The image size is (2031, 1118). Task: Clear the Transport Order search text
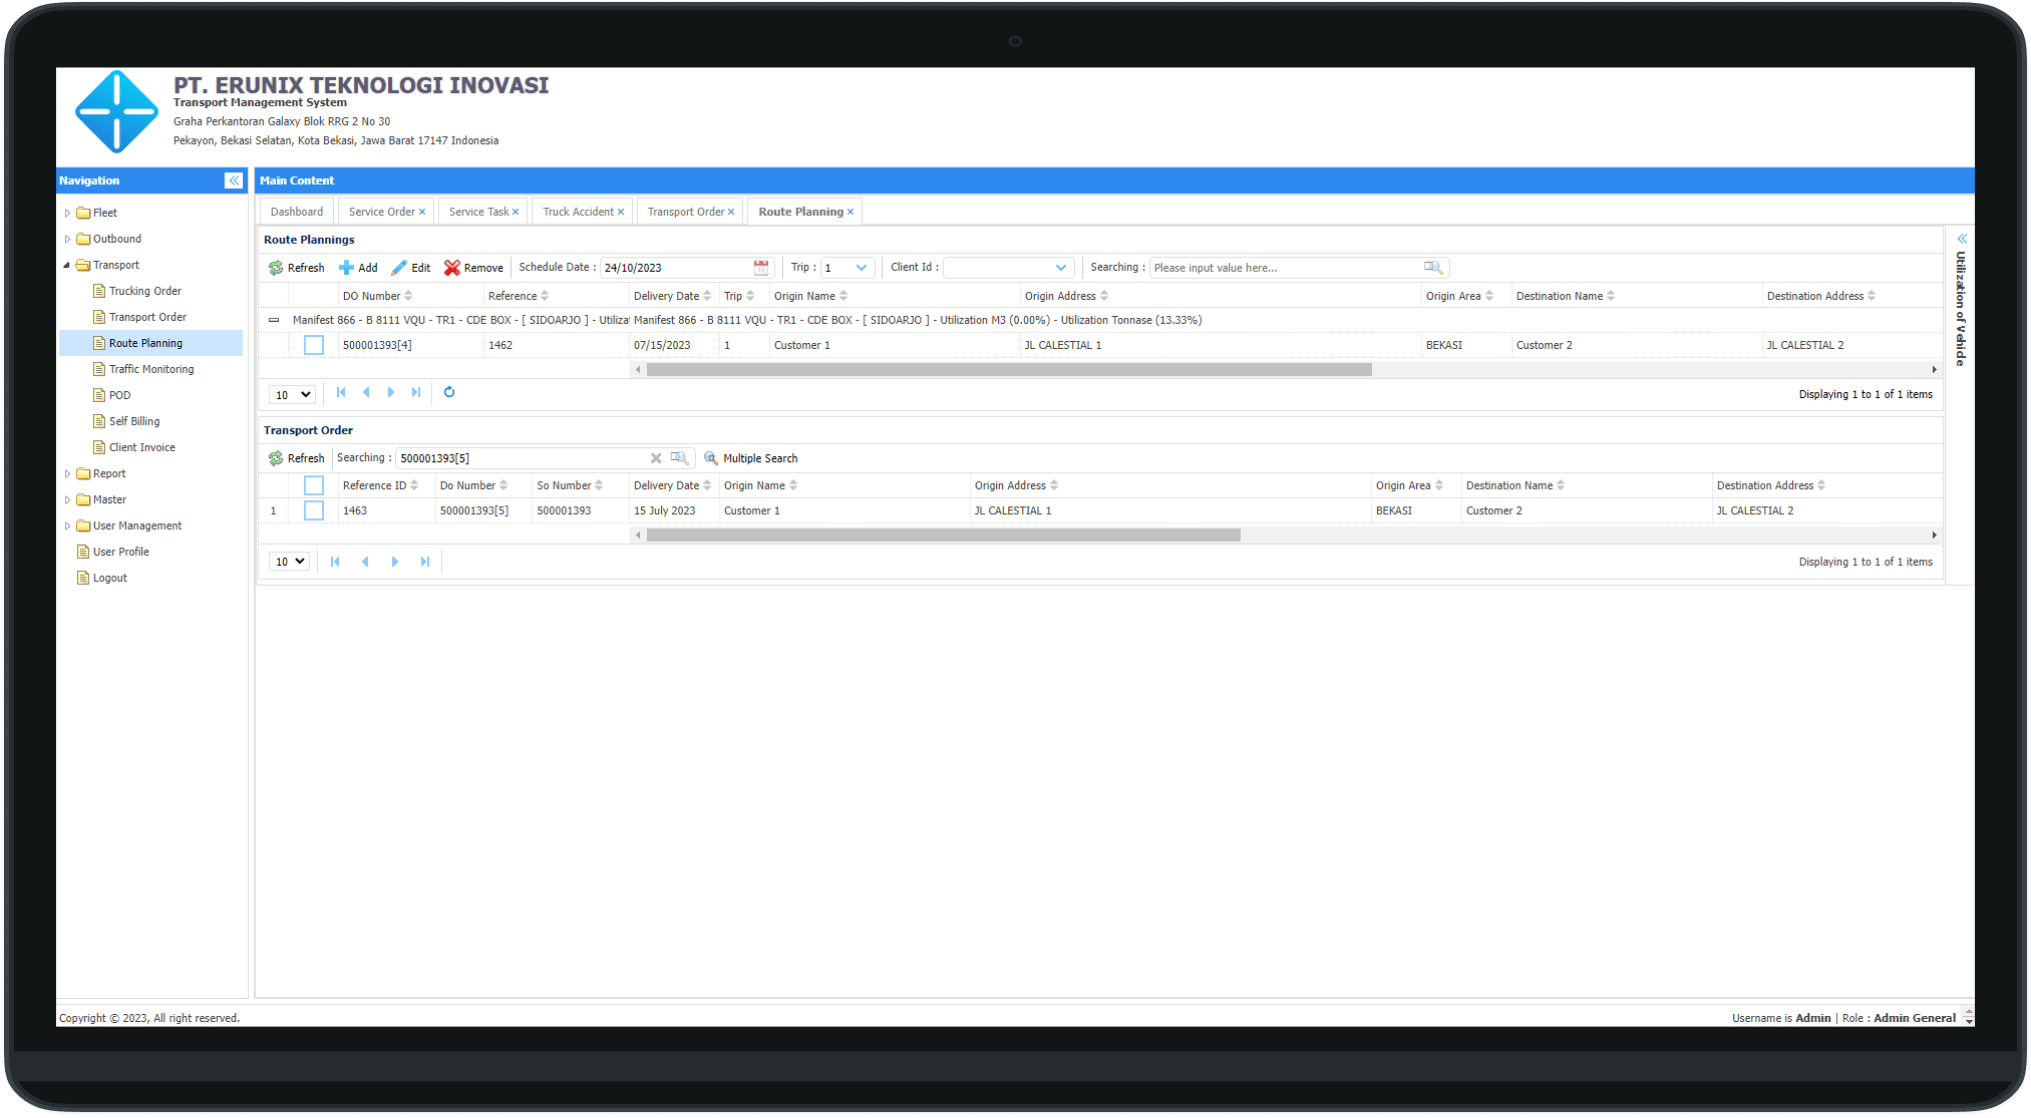[656, 458]
